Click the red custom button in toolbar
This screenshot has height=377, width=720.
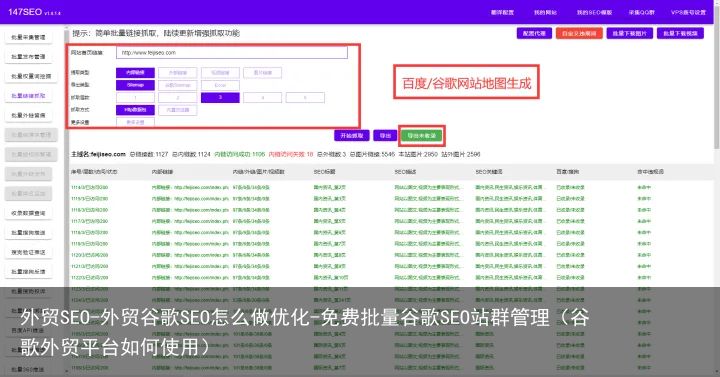(579, 34)
